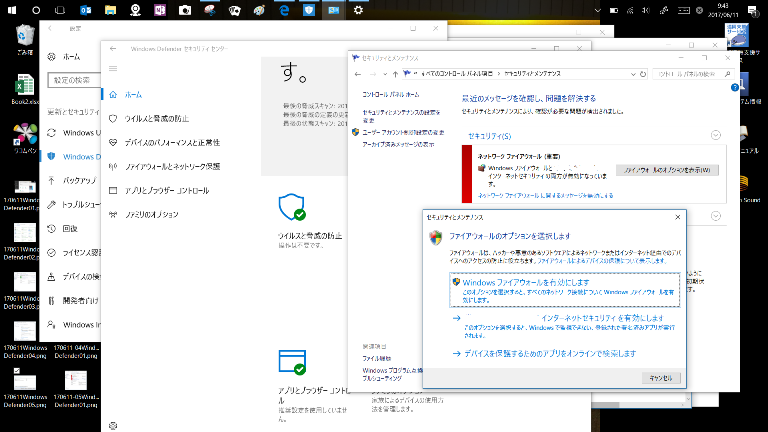Launch Paint palette icon in taskbar
Viewport: 768px width, 432px height.
pos(259,10)
